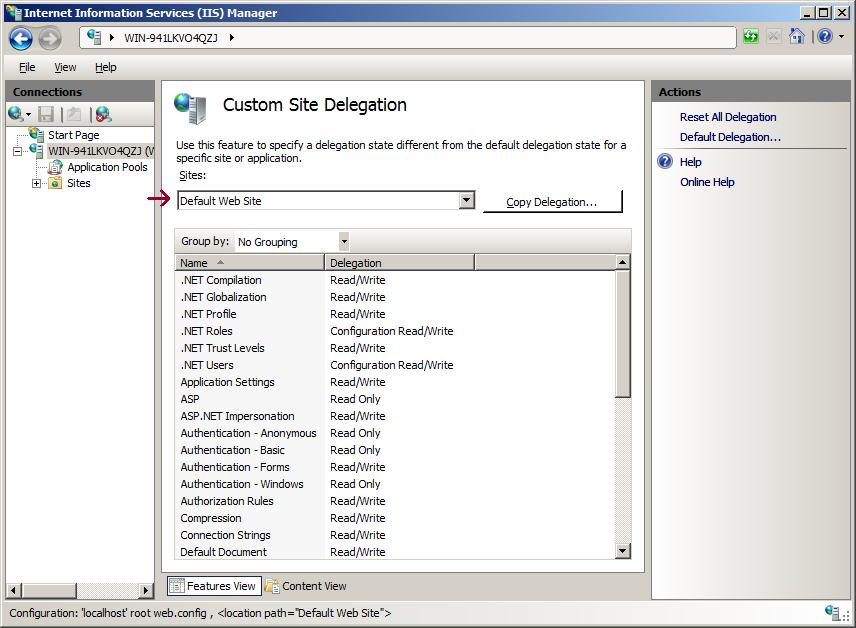The height and width of the screenshot is (628, 856).
Task: Click the server icon in address bar
Action: [x=94, y=37]
